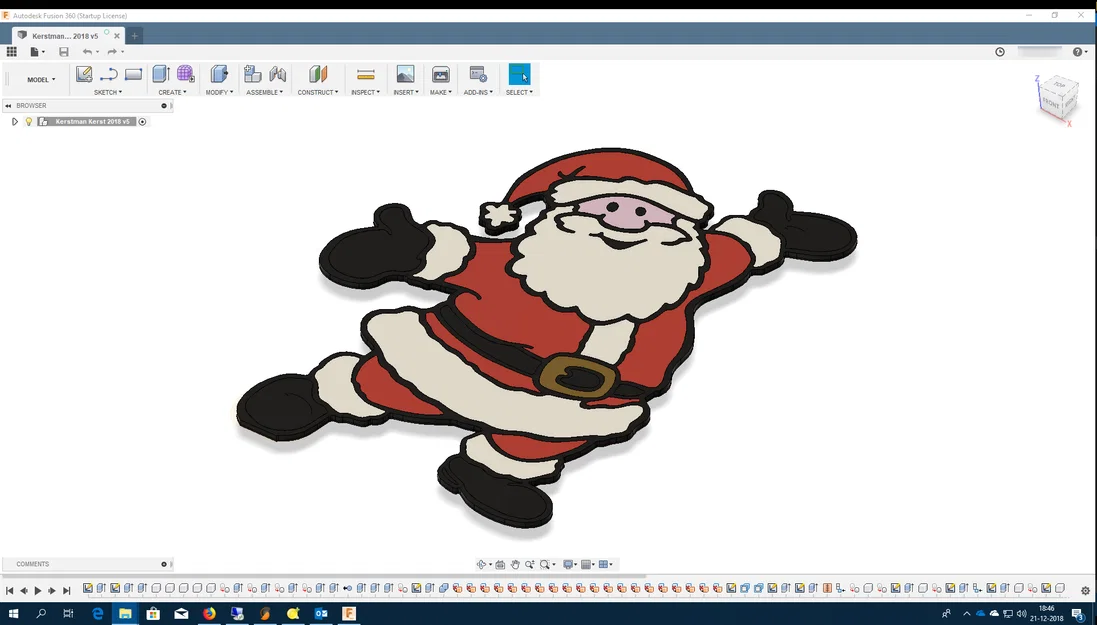Open the ASSEMBLE menu
This screenshot has width=1097, height=625.
point(264,92)
